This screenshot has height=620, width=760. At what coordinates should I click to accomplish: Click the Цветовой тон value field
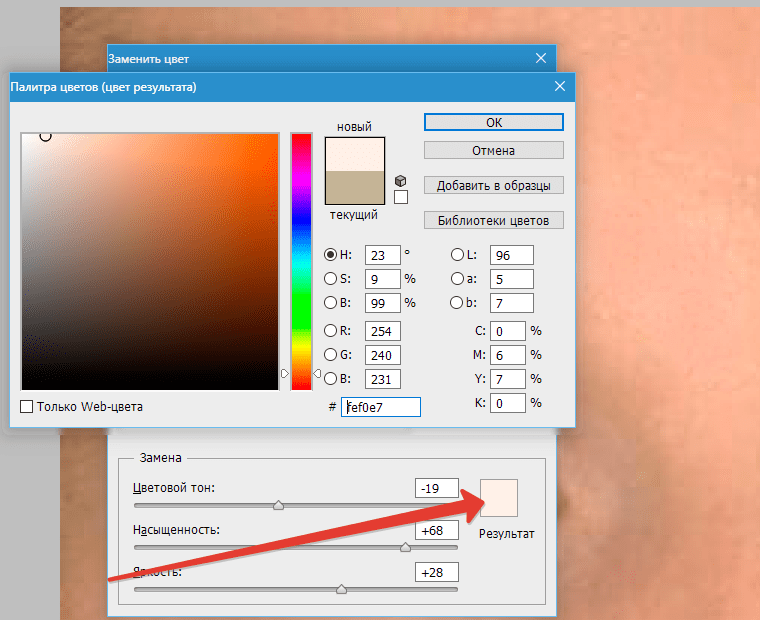(437, 488)
